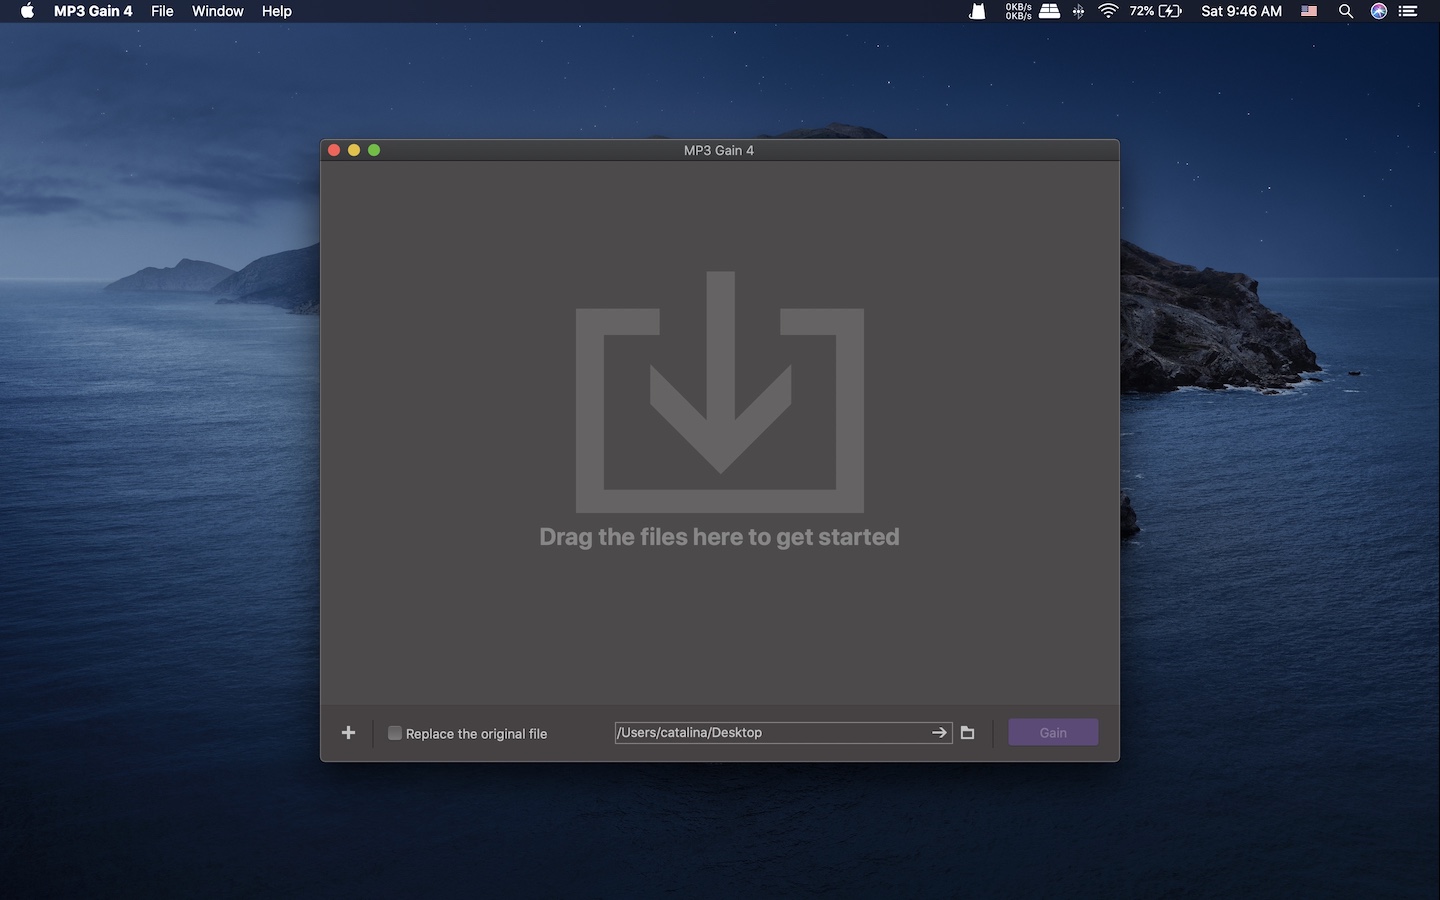Open Spotlight search magnifier icon
This screenshot has width=1440, height=900.
coord(1346,11)
